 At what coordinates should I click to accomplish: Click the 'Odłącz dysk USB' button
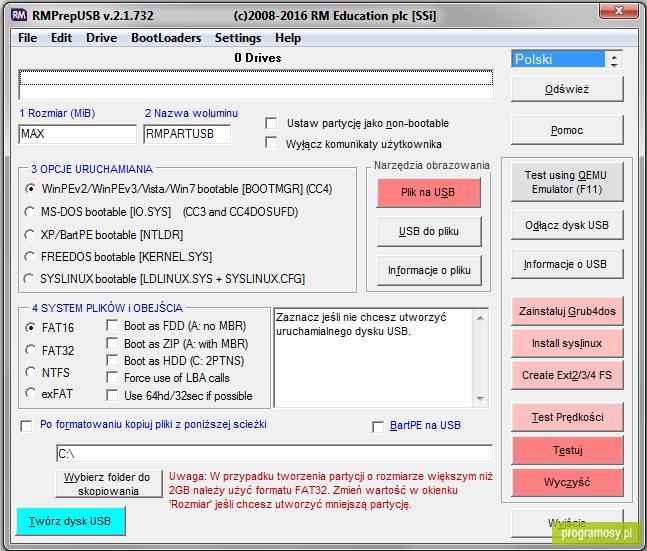[567, 225]
